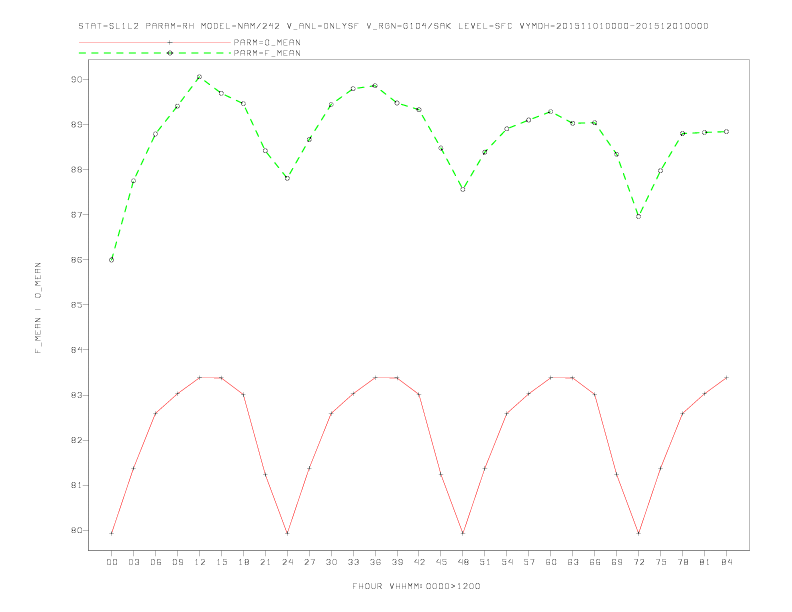Click the x-axis tick label 30

pyautogui.click(x=331, y=562)
